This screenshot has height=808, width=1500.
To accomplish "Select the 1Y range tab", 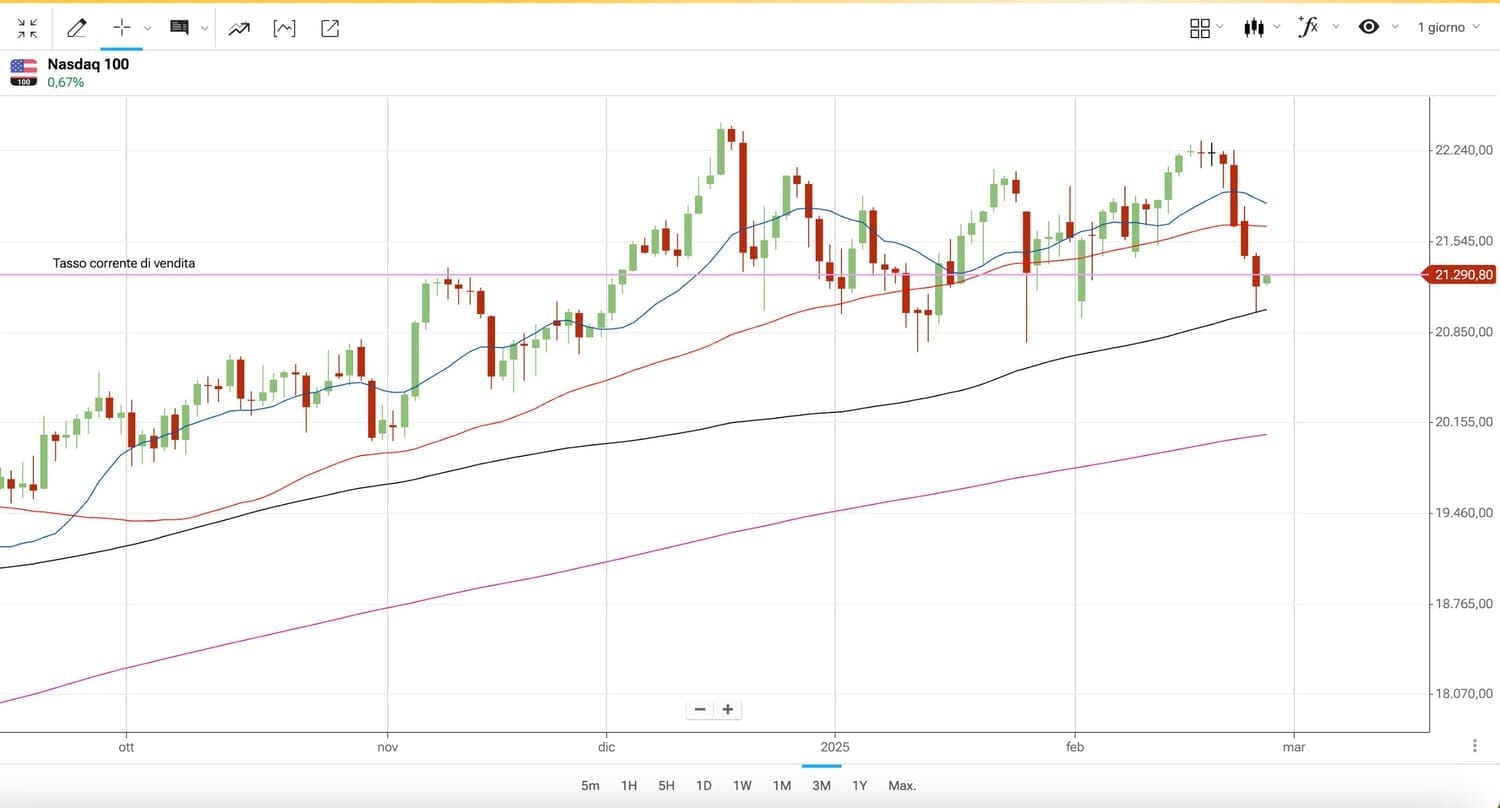I will (859, 785).
